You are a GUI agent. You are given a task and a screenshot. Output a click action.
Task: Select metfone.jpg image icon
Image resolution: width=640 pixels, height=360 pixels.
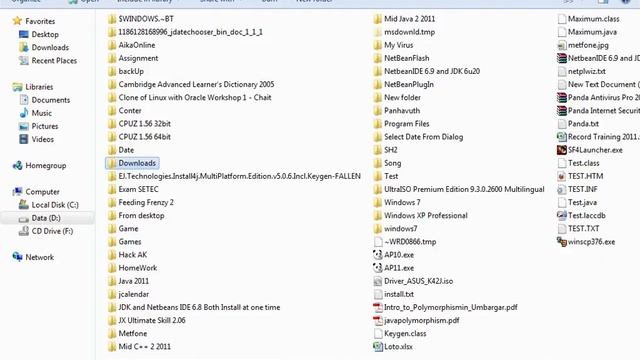click(x=562, y=45)
